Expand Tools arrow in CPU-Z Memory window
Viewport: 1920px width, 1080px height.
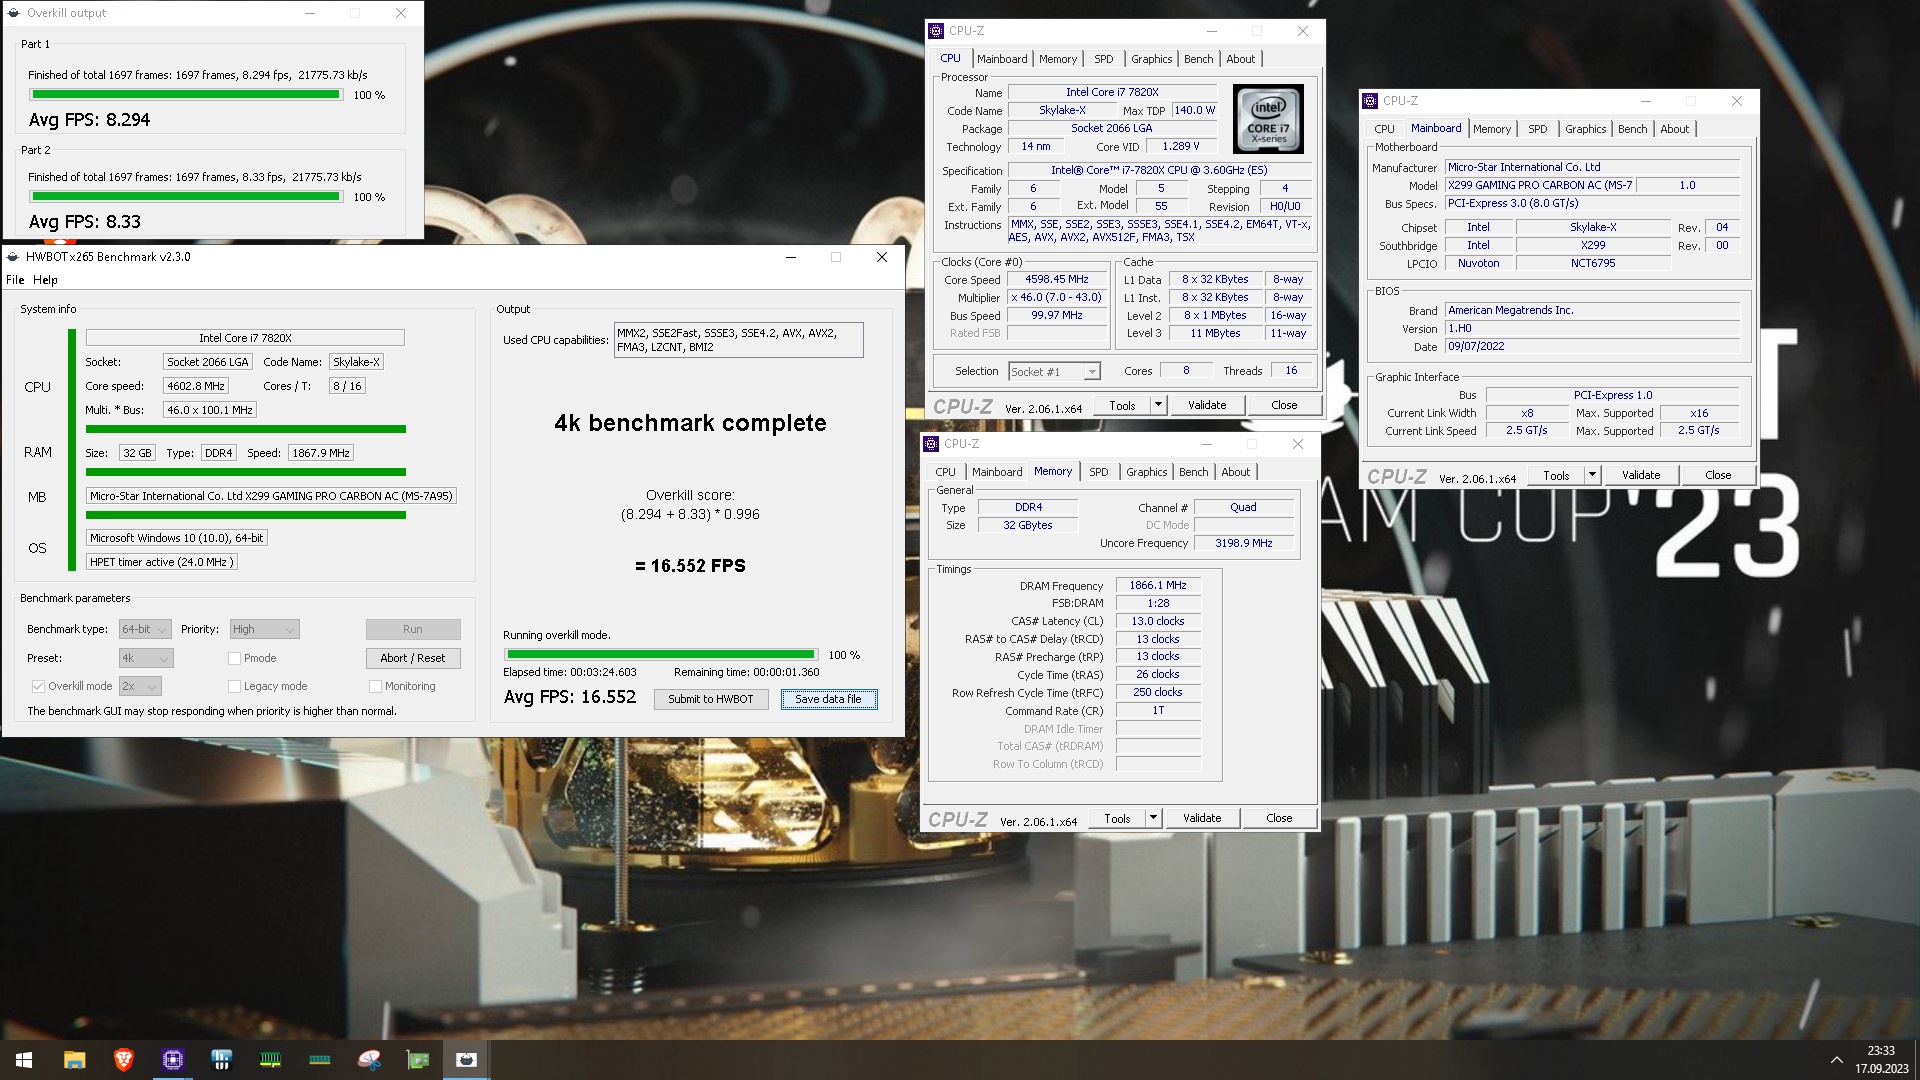click(1153, 818)
